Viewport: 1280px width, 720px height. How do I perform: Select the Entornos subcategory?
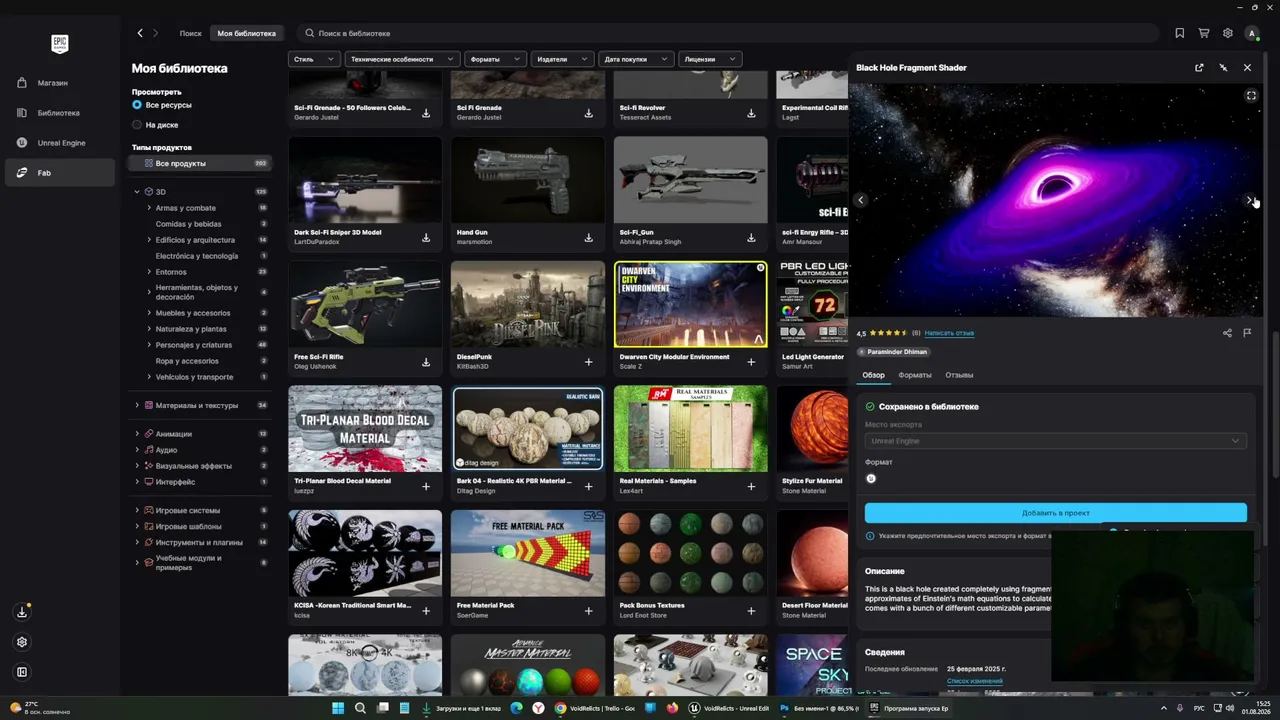coord(171,272)
